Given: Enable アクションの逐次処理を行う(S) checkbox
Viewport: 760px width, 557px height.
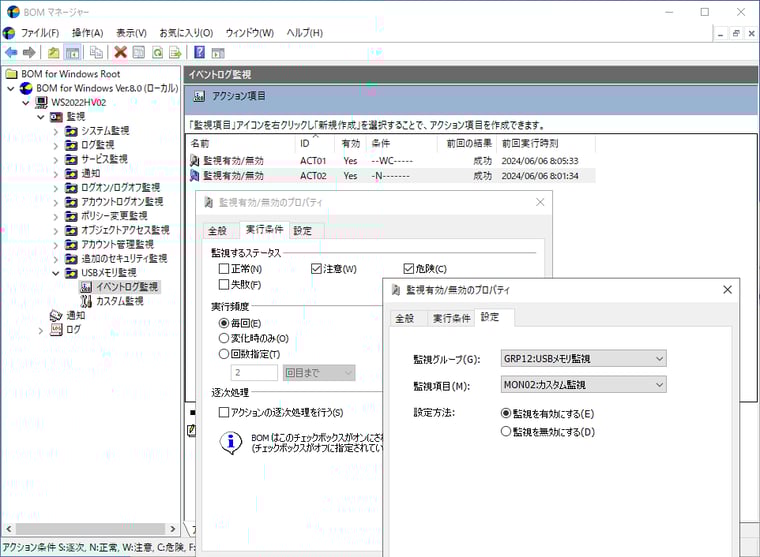Looking at the screenshot, I should pyautogui.click(x=224, y=413).
